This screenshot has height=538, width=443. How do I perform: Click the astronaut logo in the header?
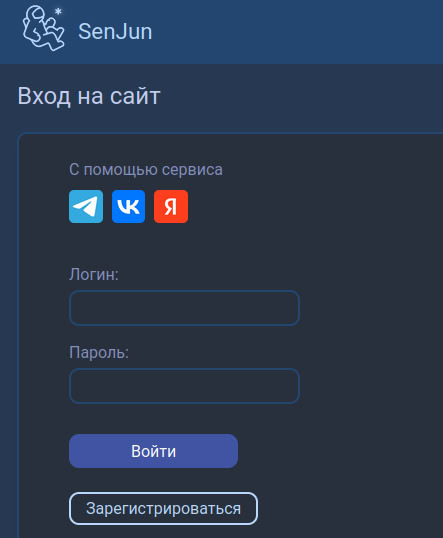tap(43, 29)
